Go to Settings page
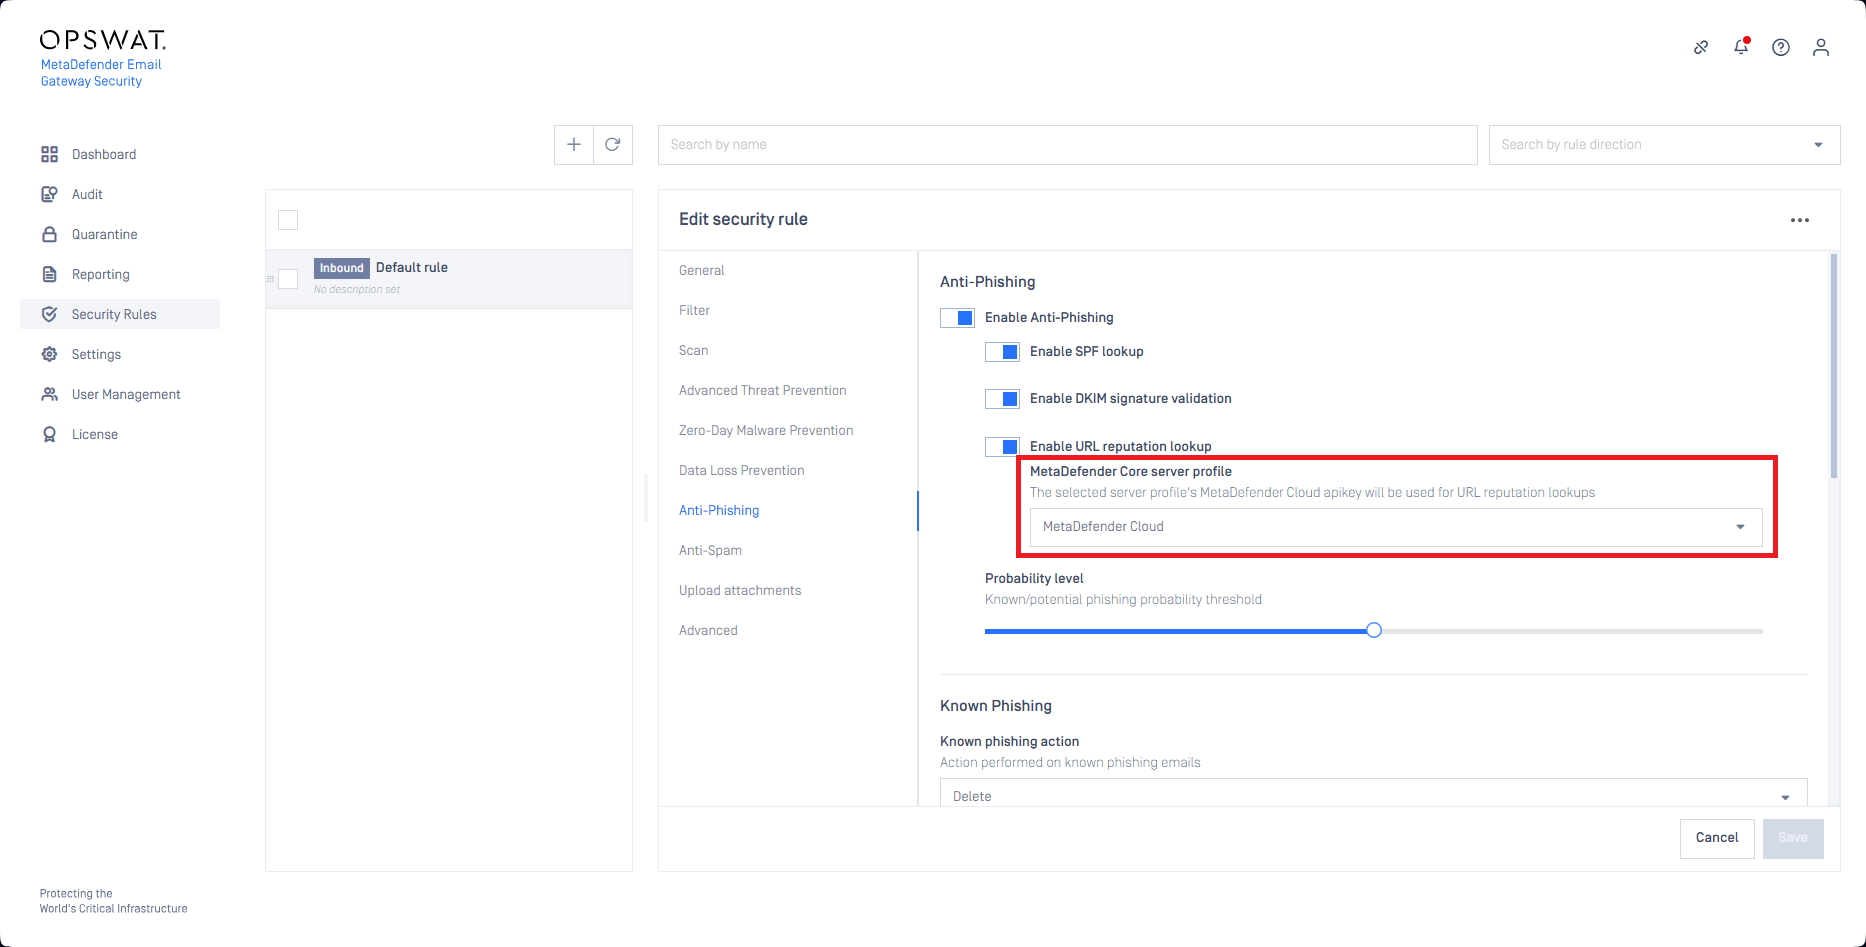The width and height of the screenshot is (1866, 947). (x=96, y=354)
